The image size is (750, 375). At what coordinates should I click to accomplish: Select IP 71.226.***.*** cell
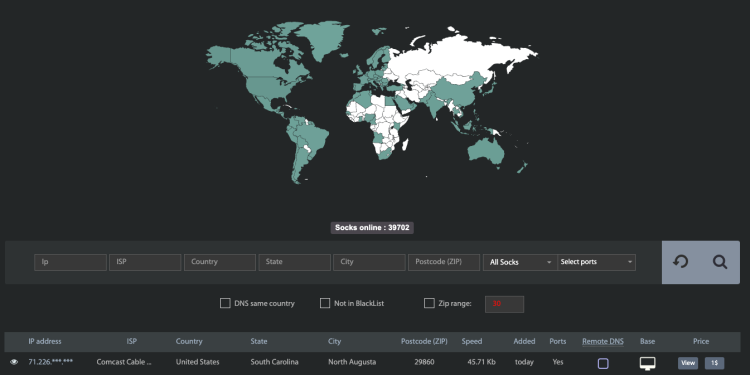pos(51,362)
